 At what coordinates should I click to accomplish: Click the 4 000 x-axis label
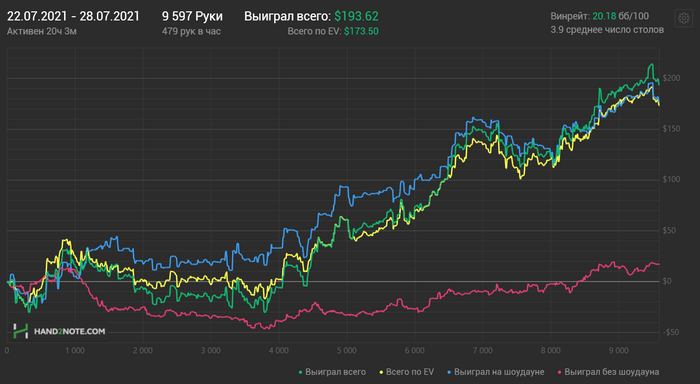279,351
